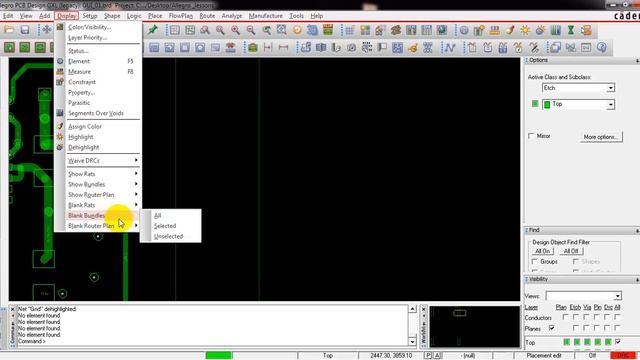Toggle Conductors Plan visibility checkbox
This screenshot has width=640, height=360.
point(565,317)
